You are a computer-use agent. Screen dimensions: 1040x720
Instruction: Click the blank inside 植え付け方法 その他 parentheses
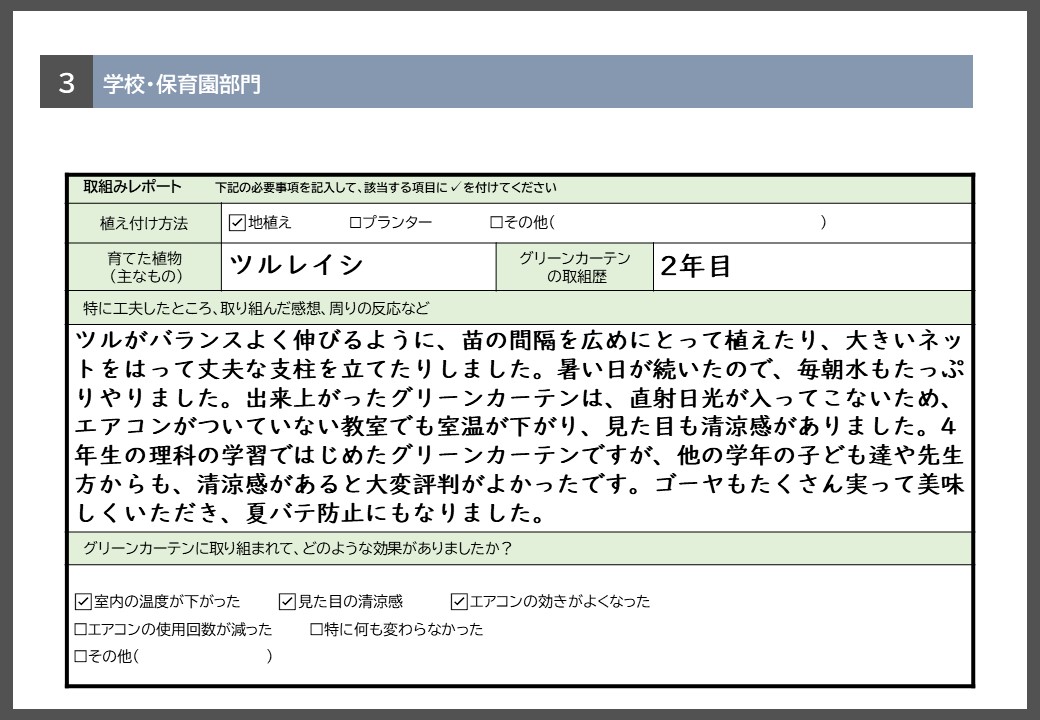(x=688, y=222)
